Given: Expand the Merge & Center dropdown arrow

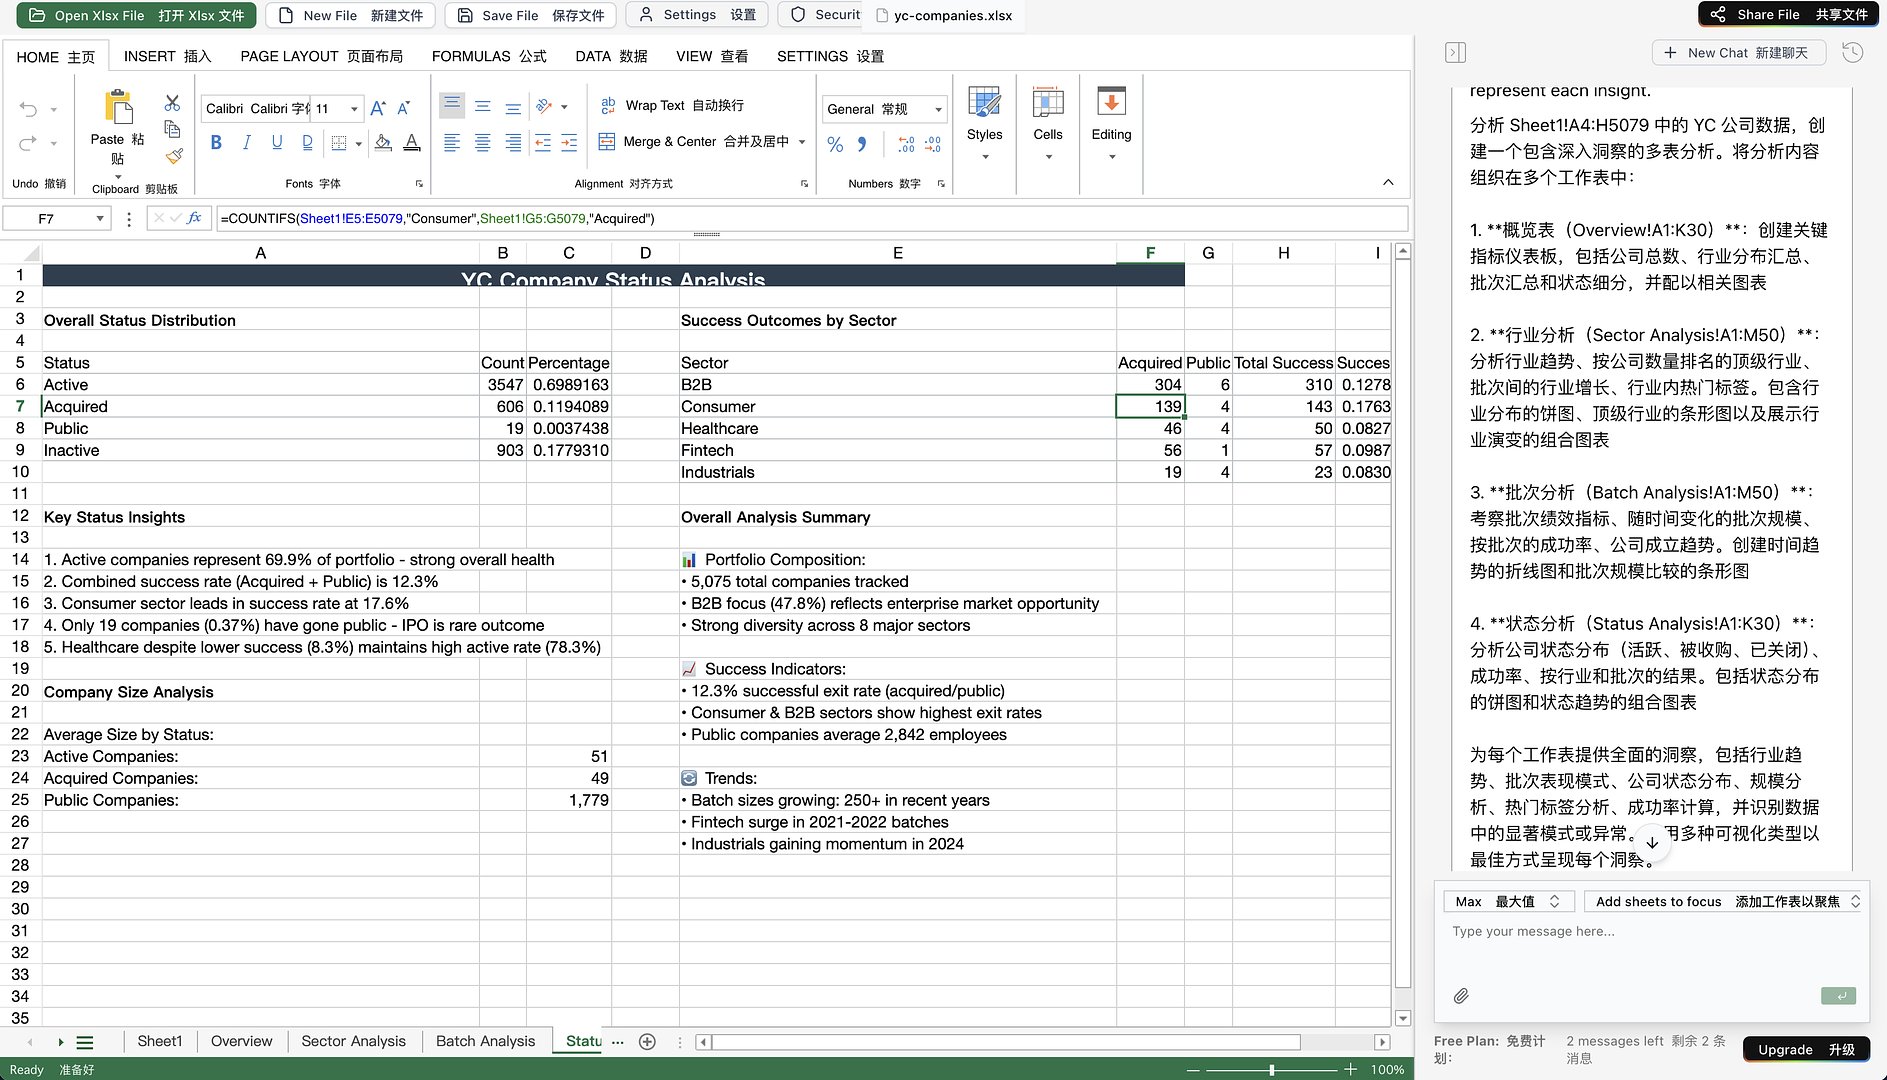Looking at the screenshot, I should 802,142.
